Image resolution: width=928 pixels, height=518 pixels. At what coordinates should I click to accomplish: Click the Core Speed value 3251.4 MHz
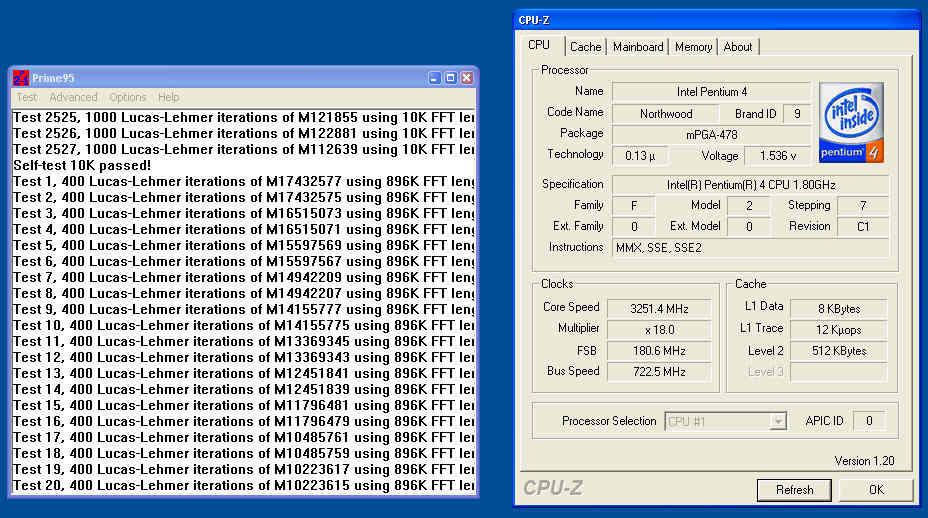[659, 309]
